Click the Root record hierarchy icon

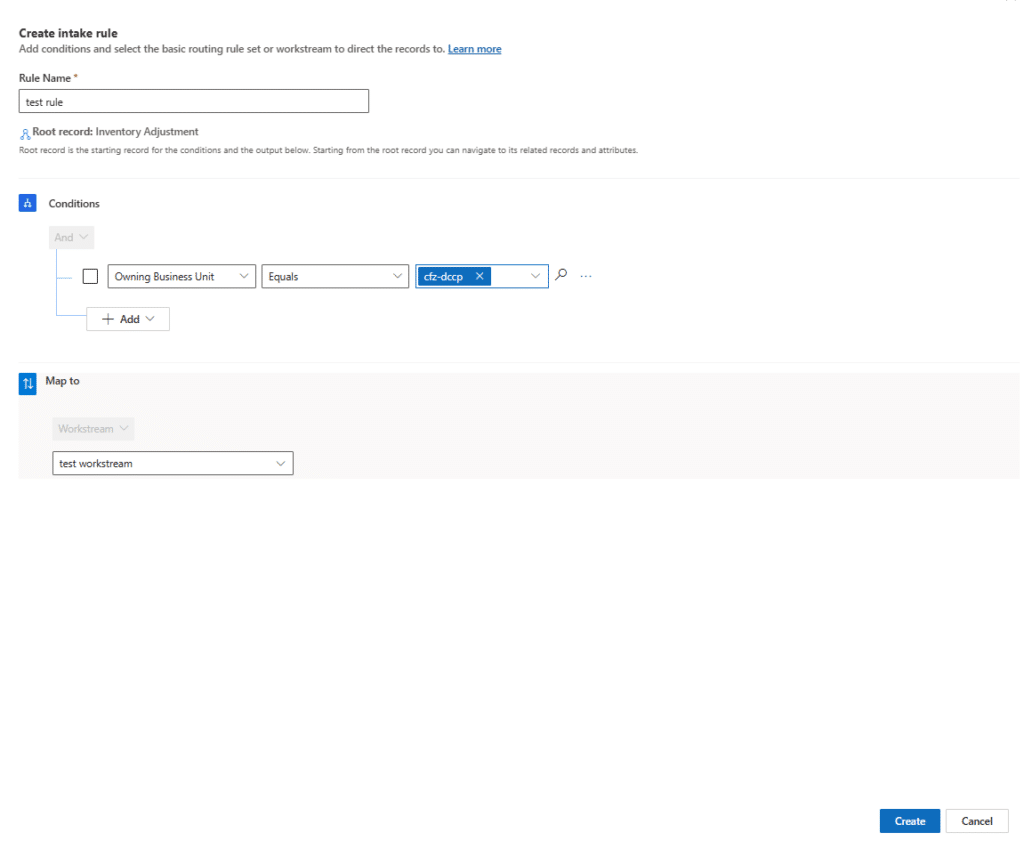(x=25, y=134)
